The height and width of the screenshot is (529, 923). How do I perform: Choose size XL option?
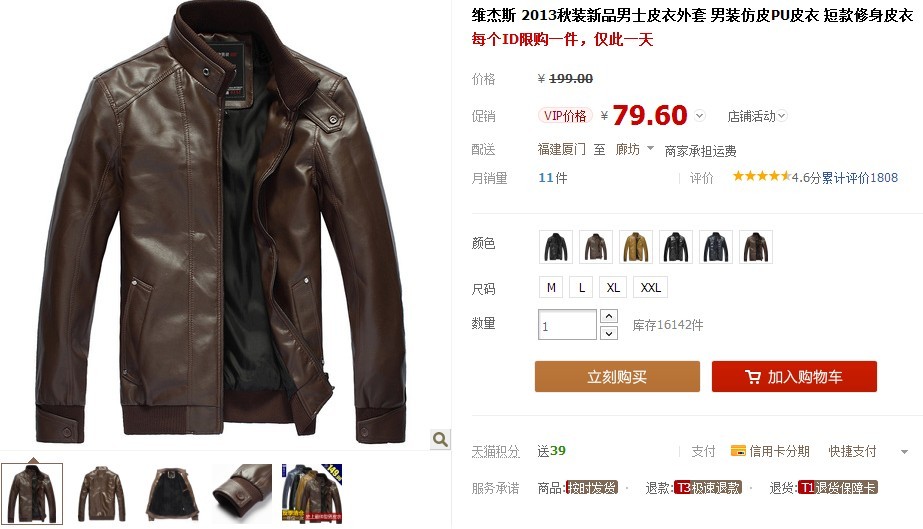click(613, 287)
